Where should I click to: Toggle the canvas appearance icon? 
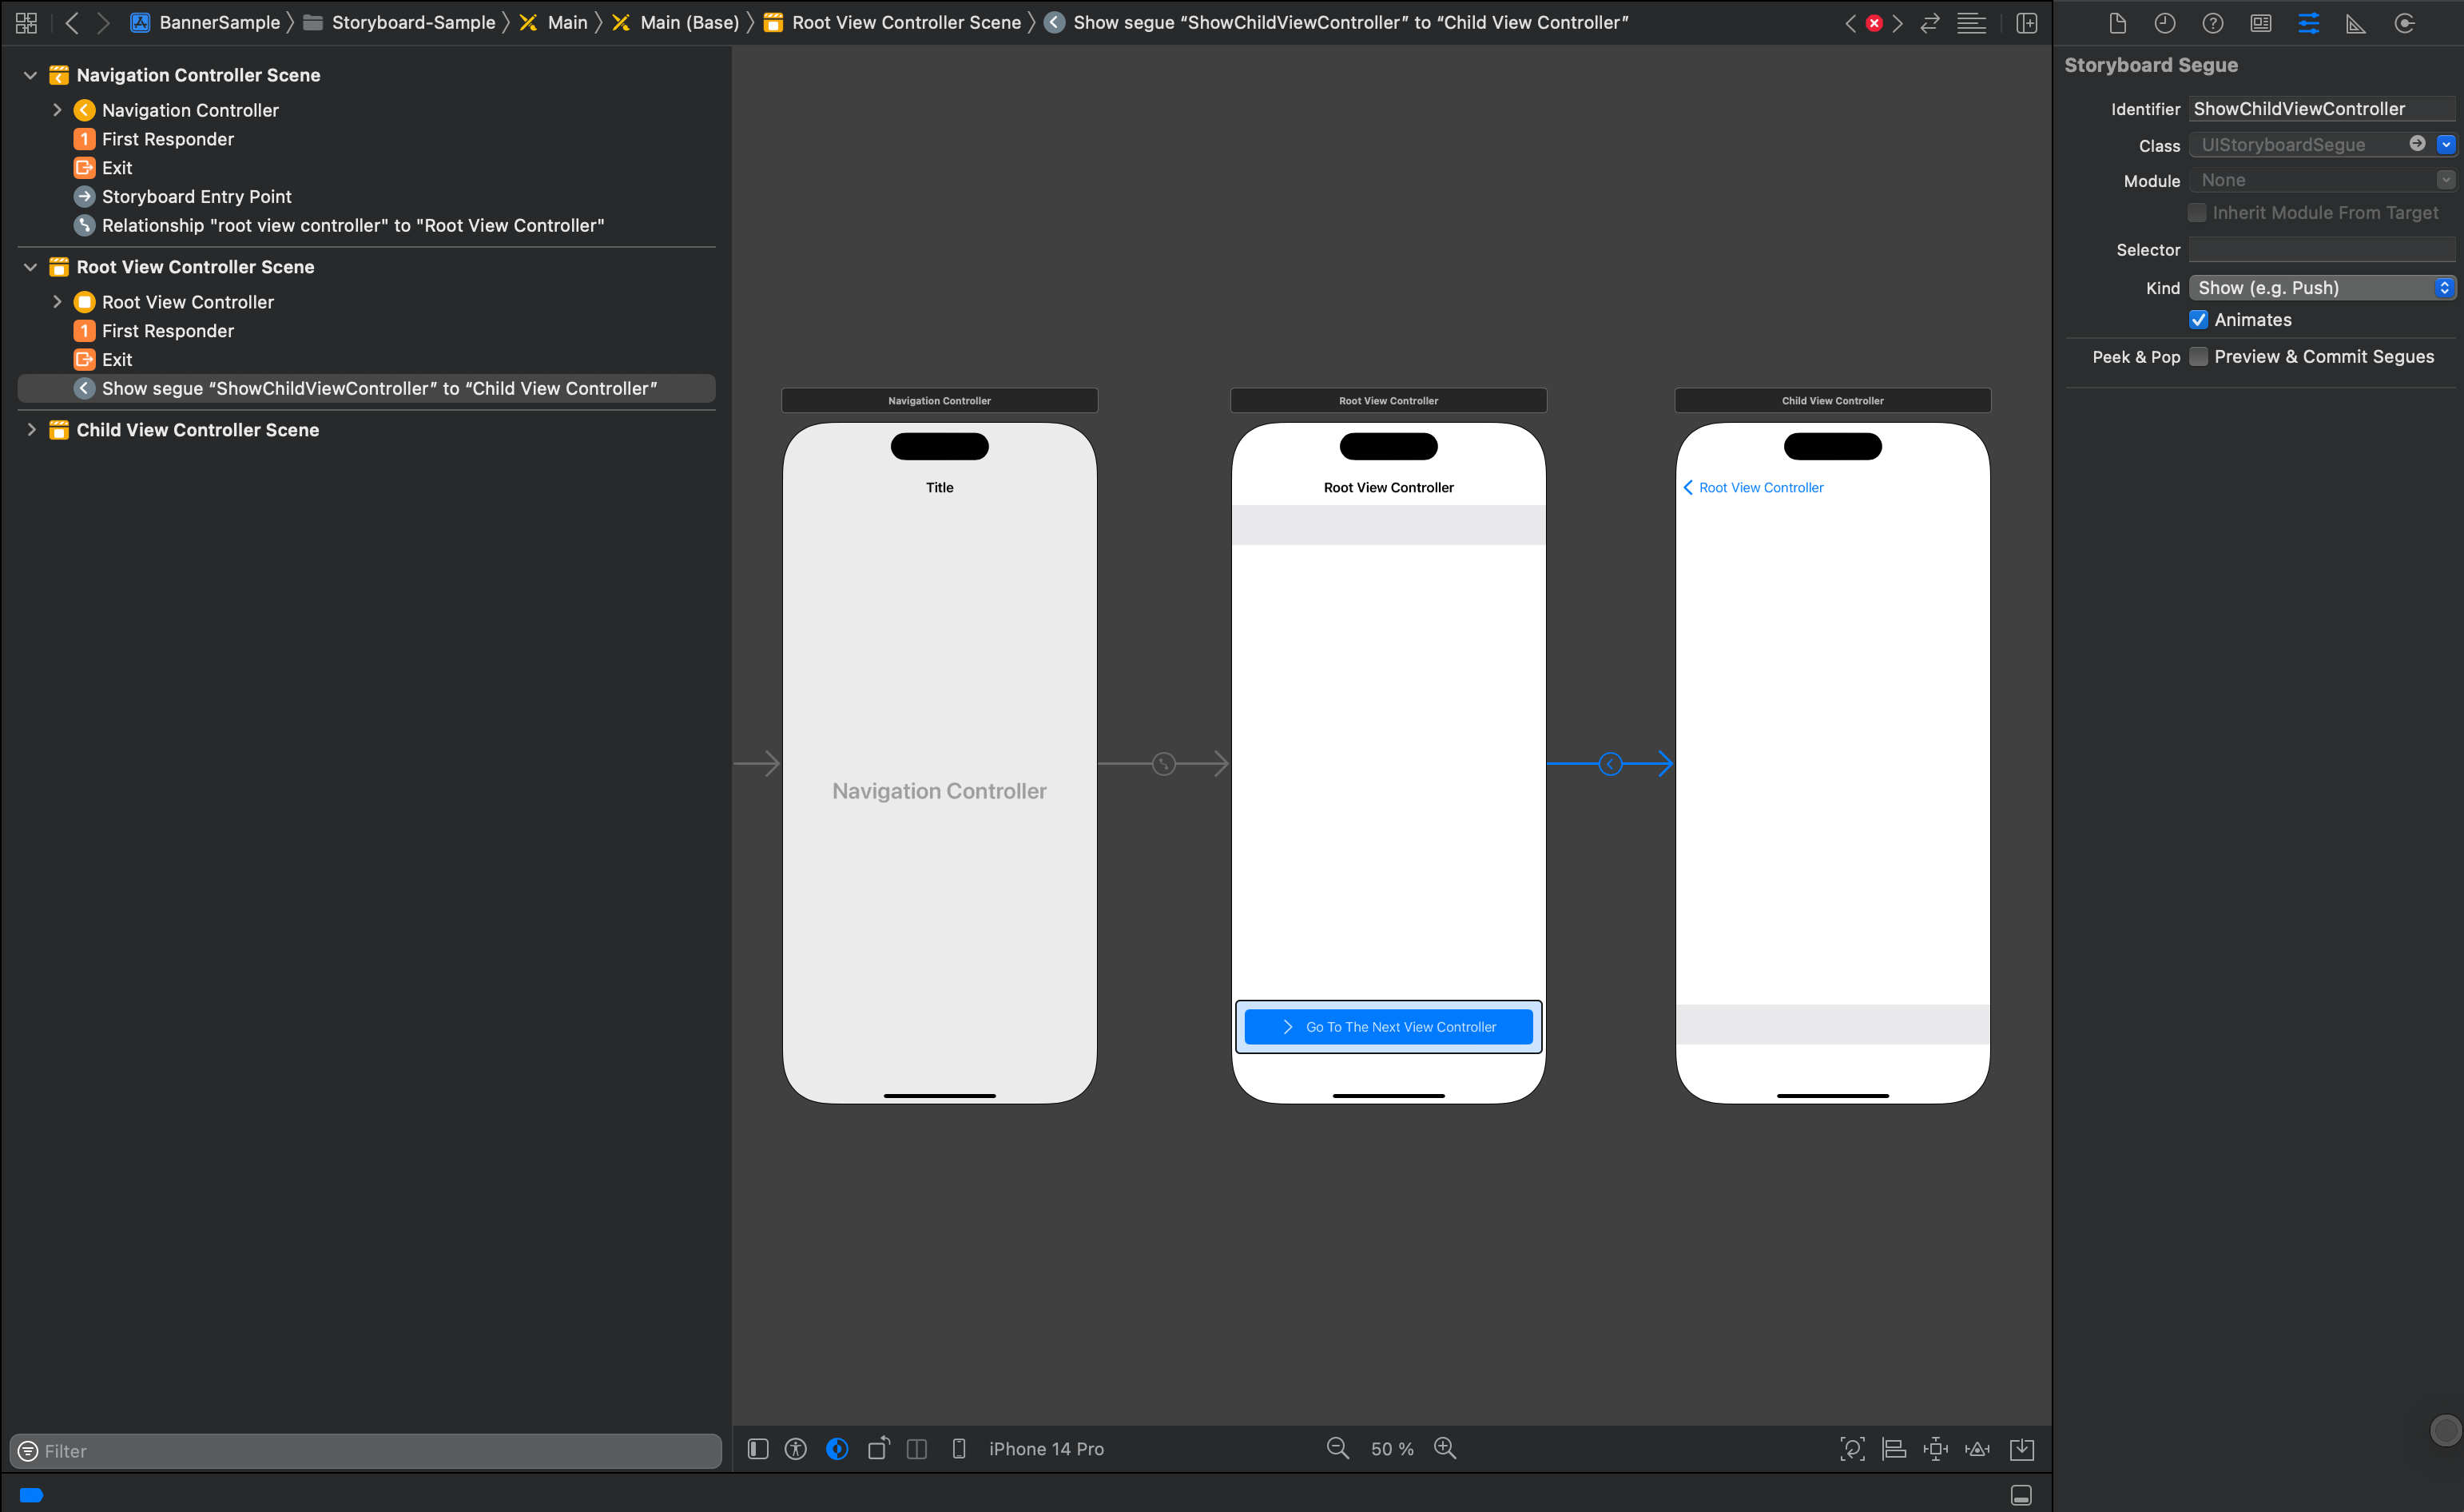tap(837, 1448)
